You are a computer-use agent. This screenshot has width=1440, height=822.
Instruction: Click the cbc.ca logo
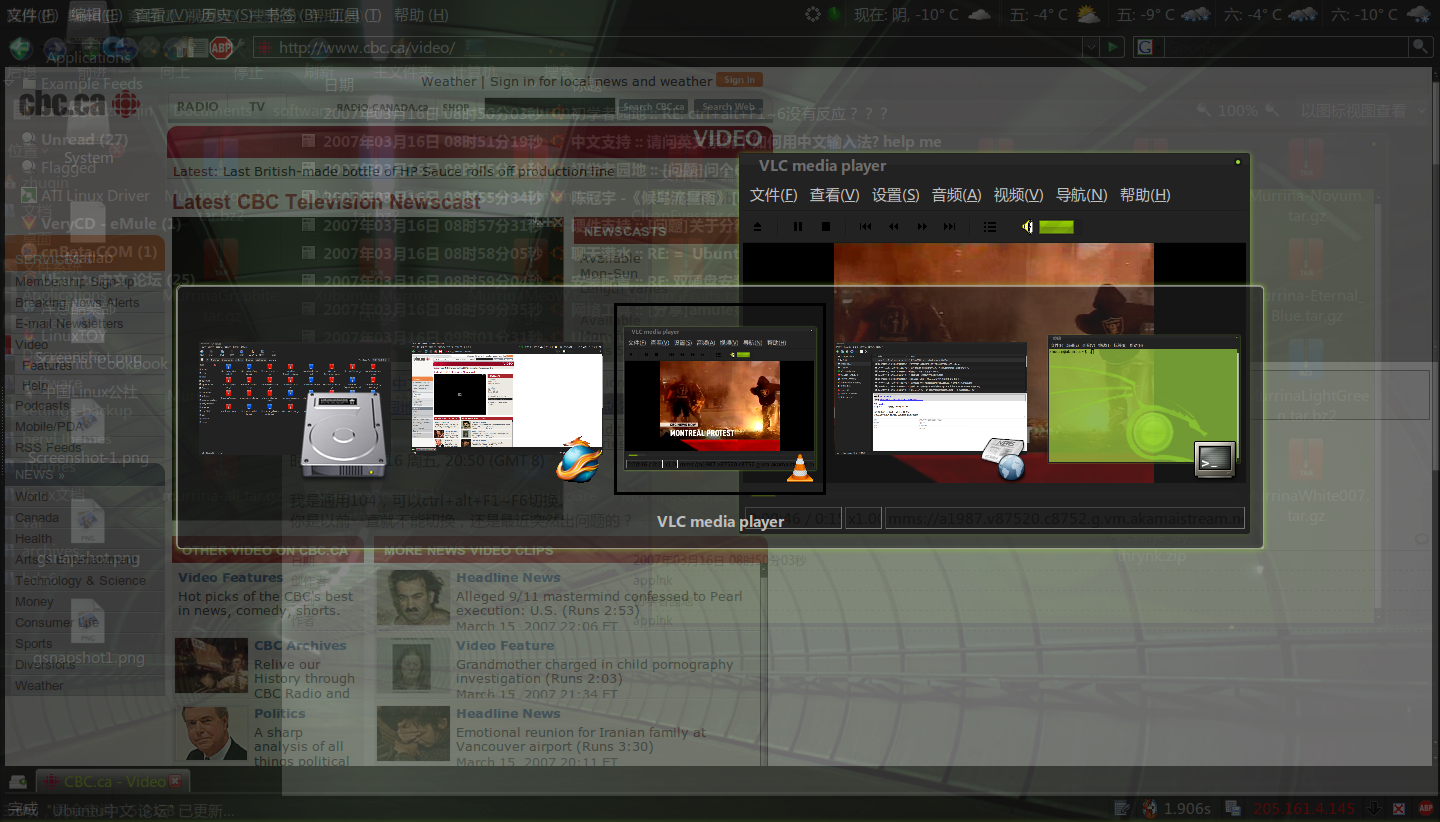click(79, 103)
